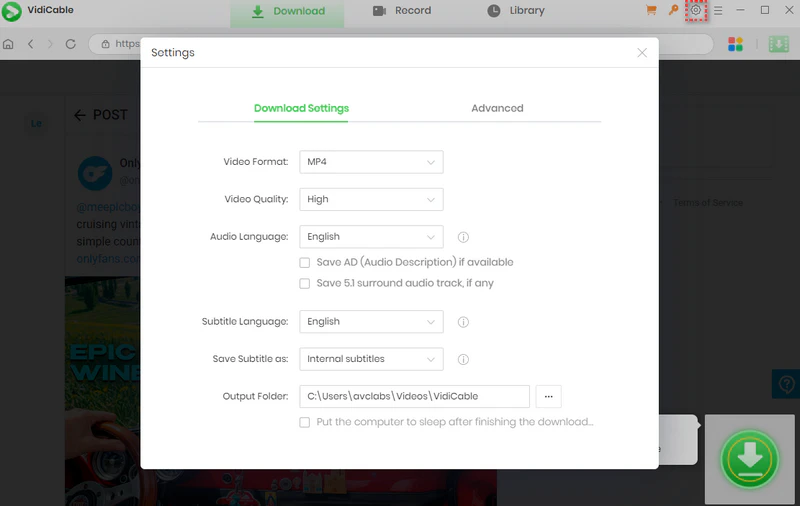Switch to the Download tab
Screen dimensions: 800x506
287,11
